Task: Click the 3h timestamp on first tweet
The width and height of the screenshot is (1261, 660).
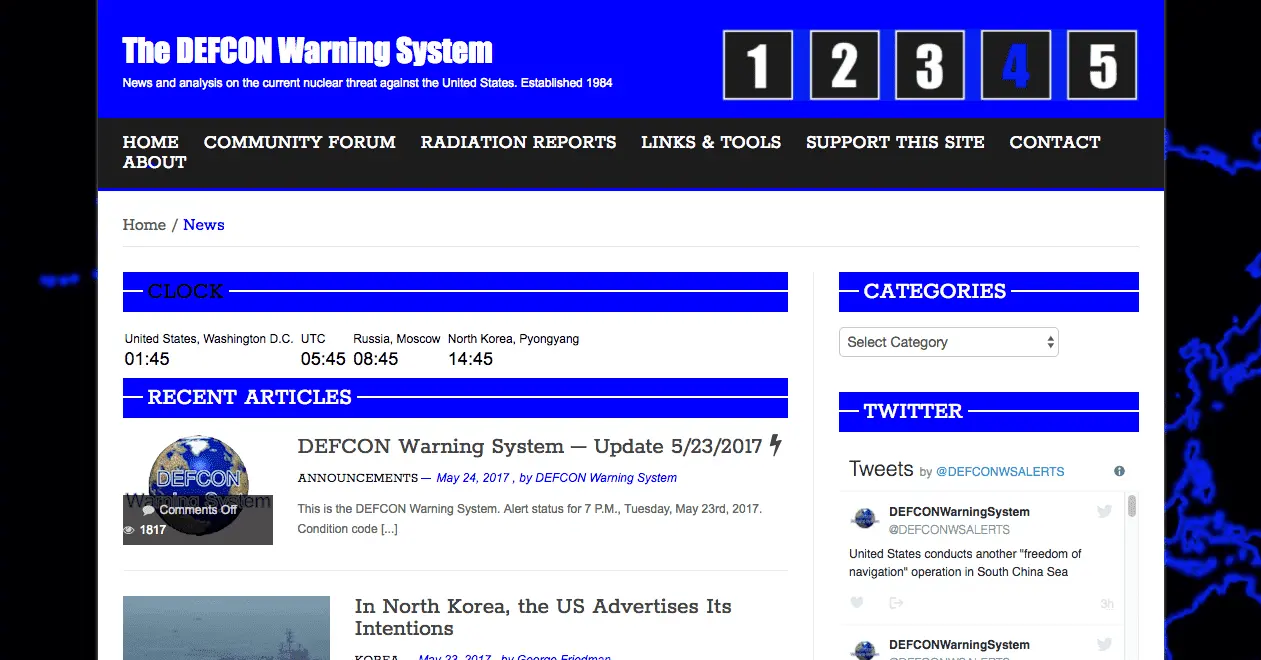Action: (1107, 604)
